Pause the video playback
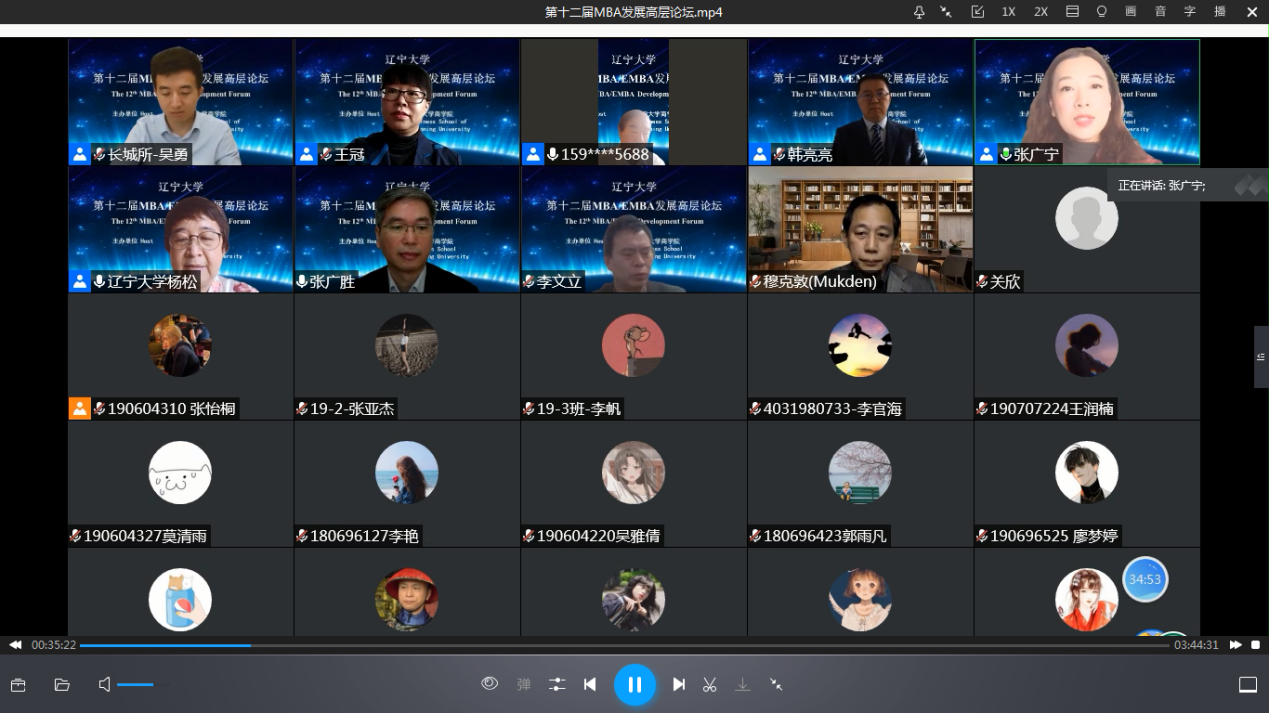 click(x=634, y=685)
